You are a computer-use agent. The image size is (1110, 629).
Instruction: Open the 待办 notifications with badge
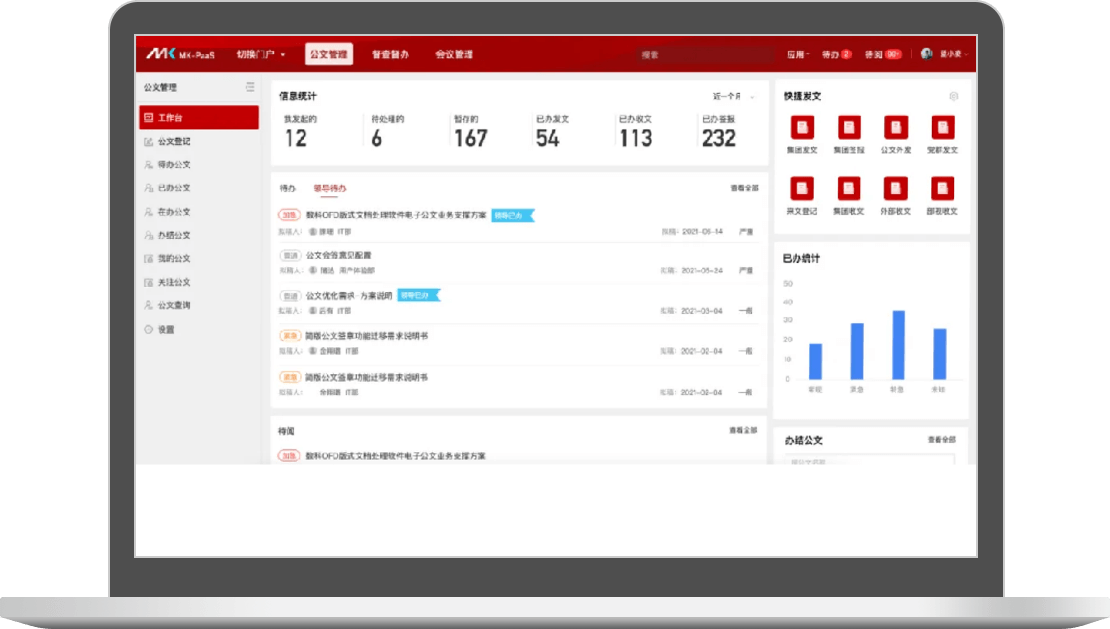click(836, 54)
